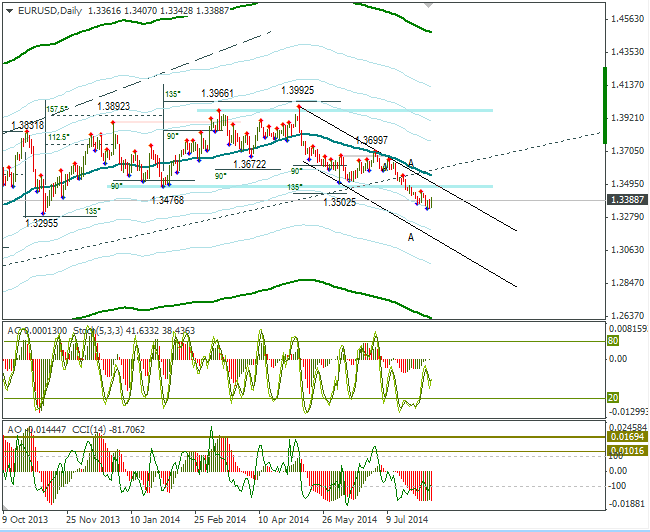Click the -0.01881 scale value
This screenshot has height=532, width=650.
click(627, 504)
